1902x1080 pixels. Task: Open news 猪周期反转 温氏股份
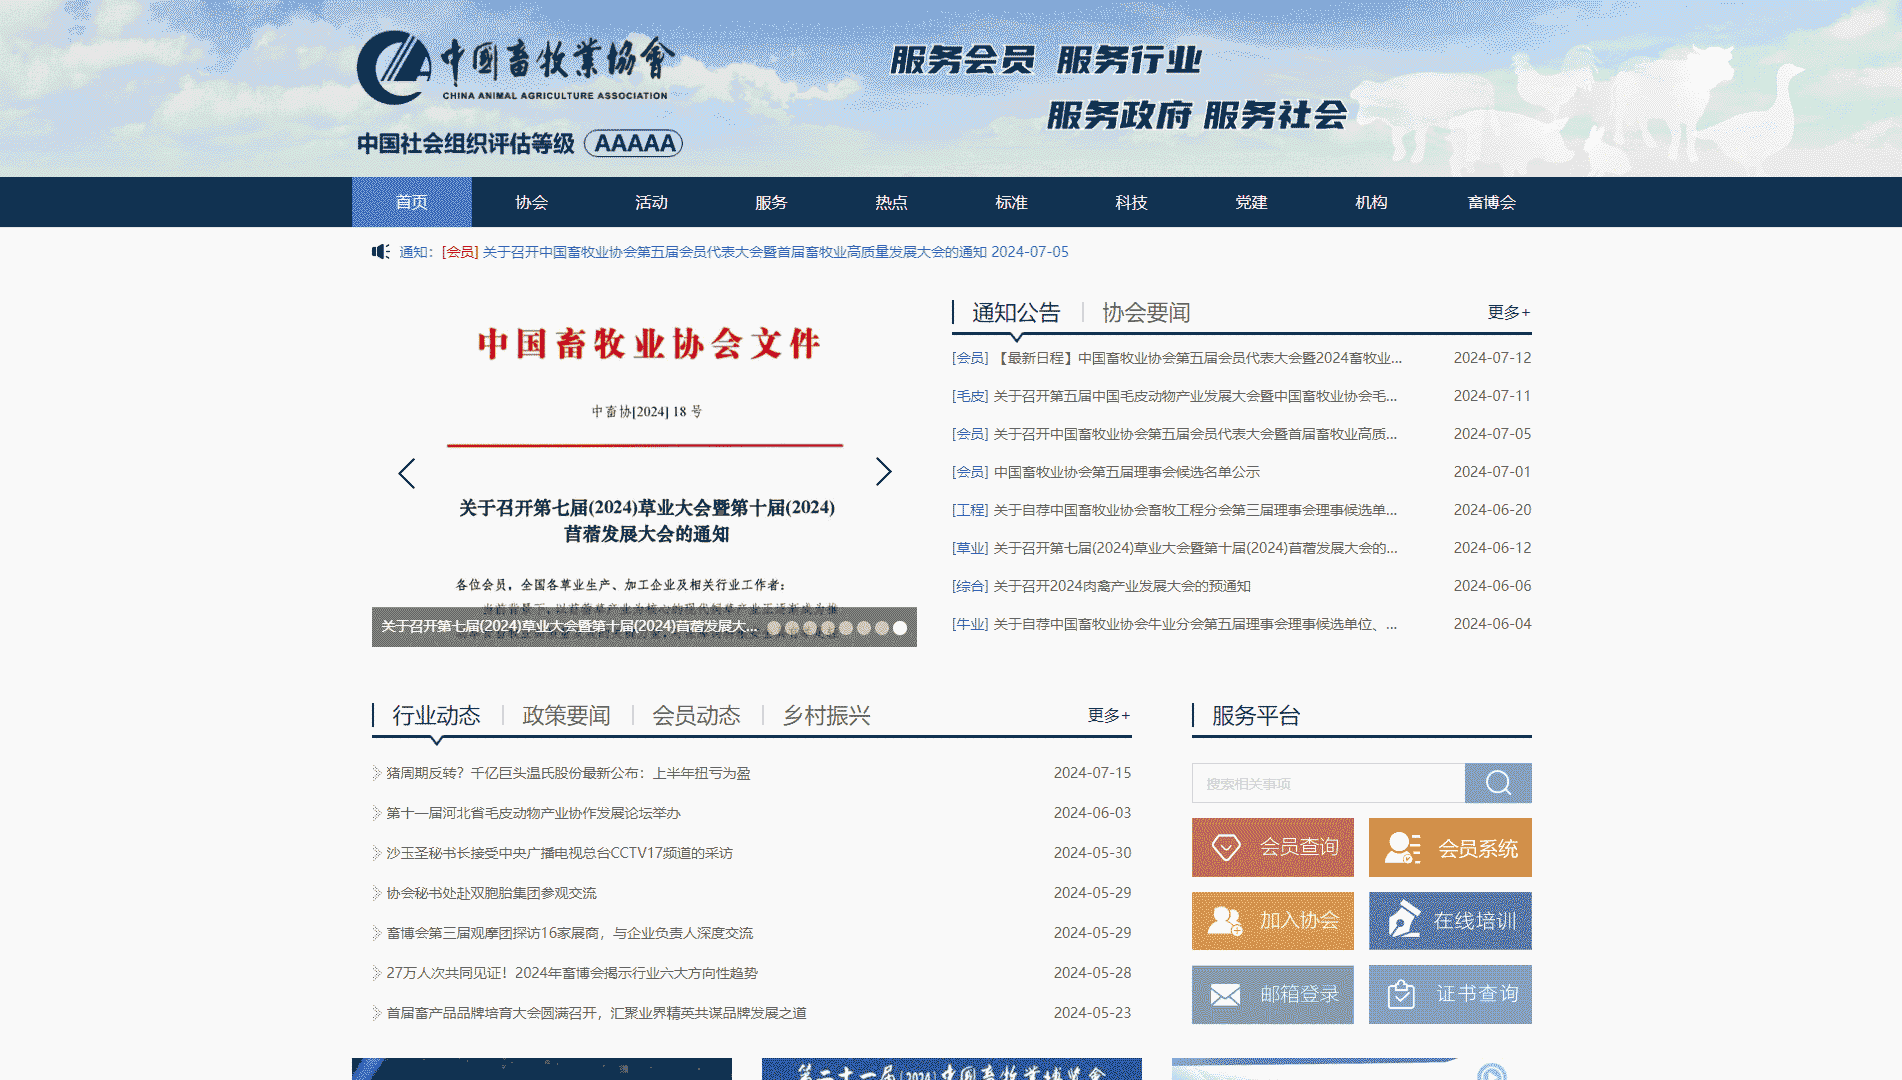[x=568, y=773]
